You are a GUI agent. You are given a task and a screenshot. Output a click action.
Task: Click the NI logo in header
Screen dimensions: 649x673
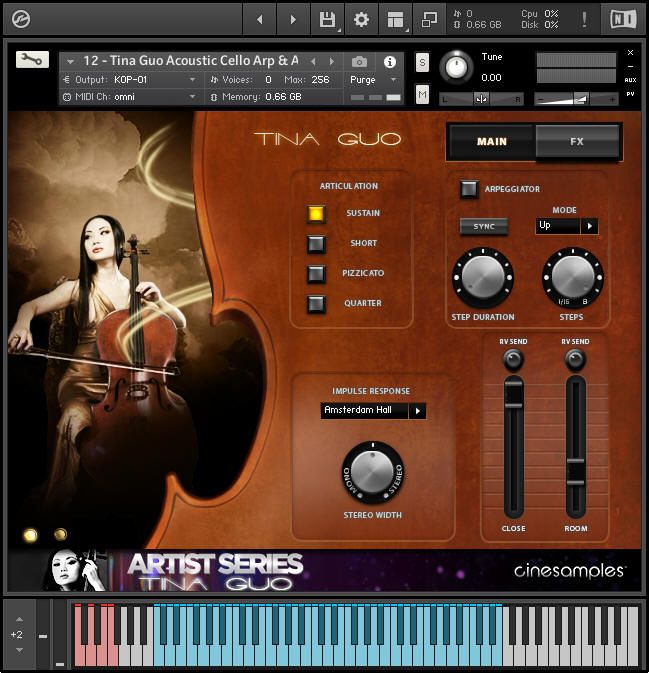coord(623,19)
